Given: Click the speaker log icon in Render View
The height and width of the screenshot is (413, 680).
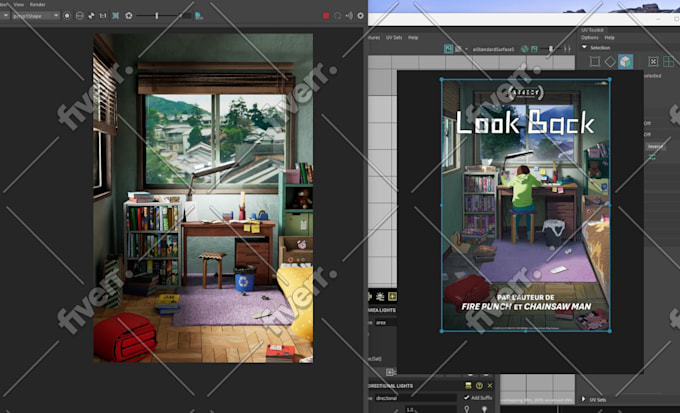Looking at the screenshot, I should 349,16.
